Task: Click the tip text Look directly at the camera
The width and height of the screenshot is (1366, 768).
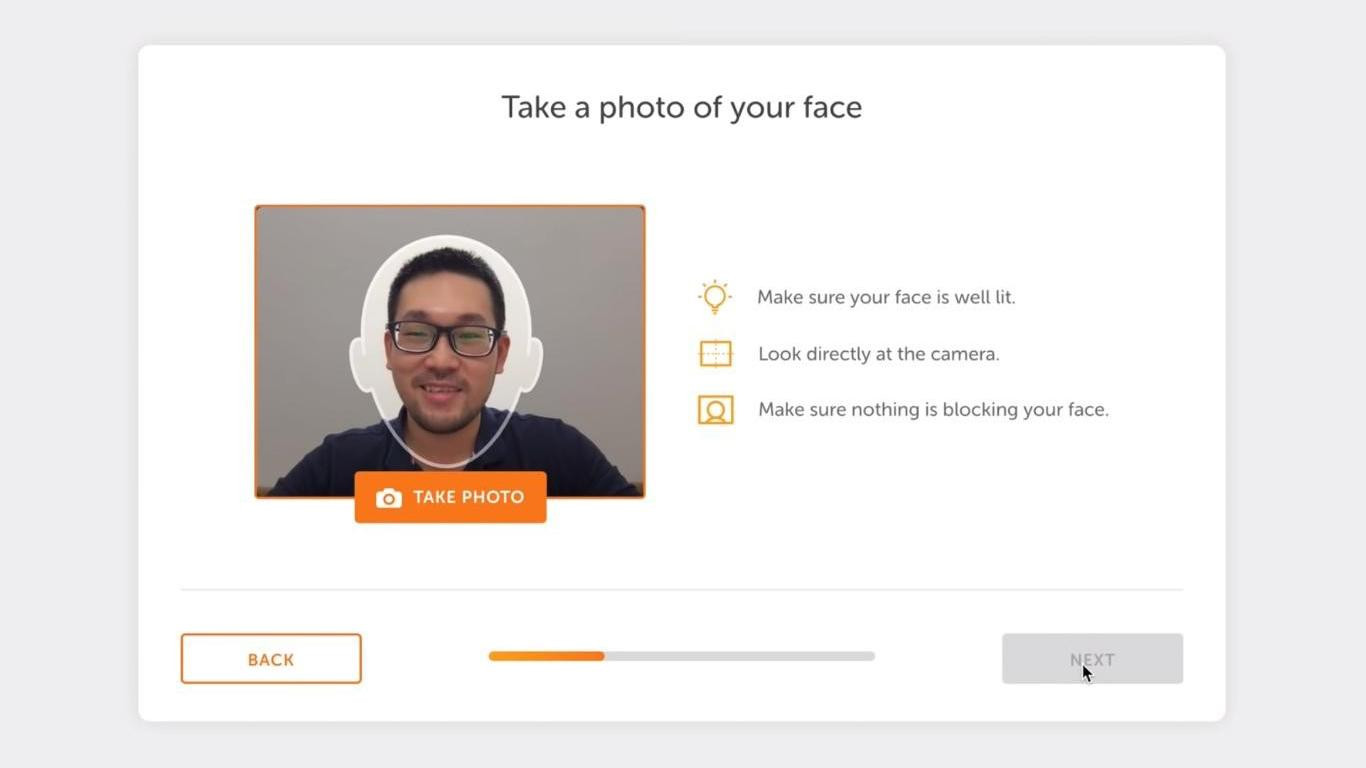Action: pyautogui.click(x=877, y=353)
